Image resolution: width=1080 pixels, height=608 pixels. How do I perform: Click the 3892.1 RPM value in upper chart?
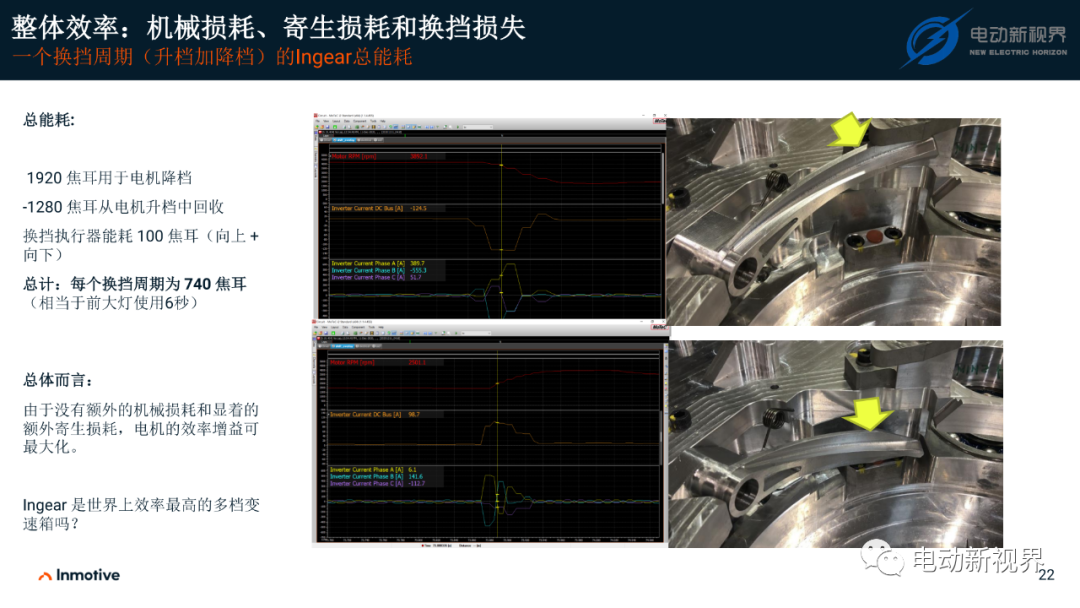point(419,156)
